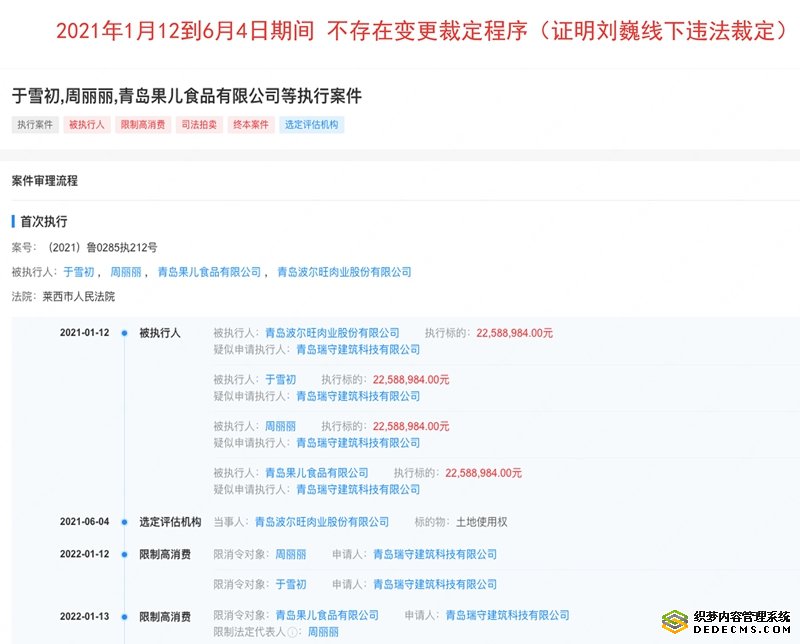Click the page title 于雪初,周丽丽,青岛果儿食品有限公司等执行案件
This screenshot has width=800, height=644.
(x=187, y=96)
